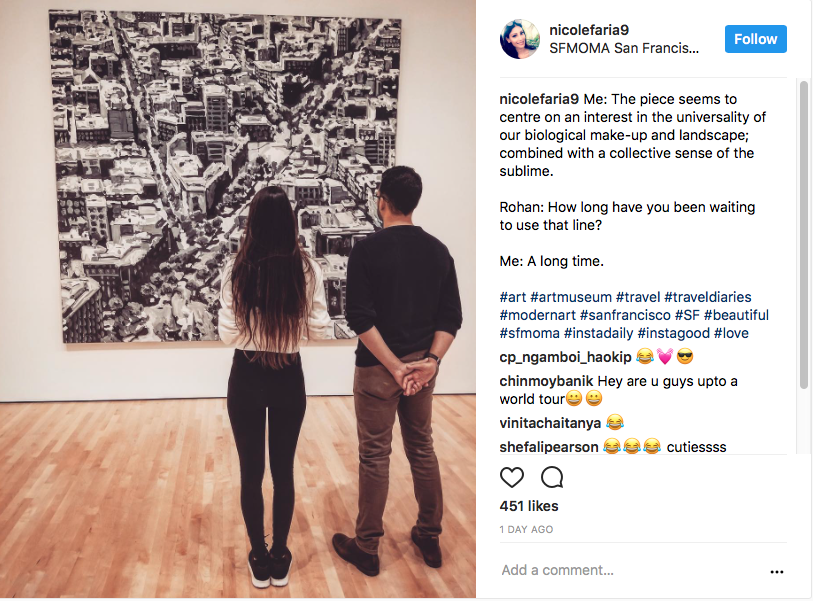
Task: View chinmoybanik commenter profile
Action: pos(546,381)
